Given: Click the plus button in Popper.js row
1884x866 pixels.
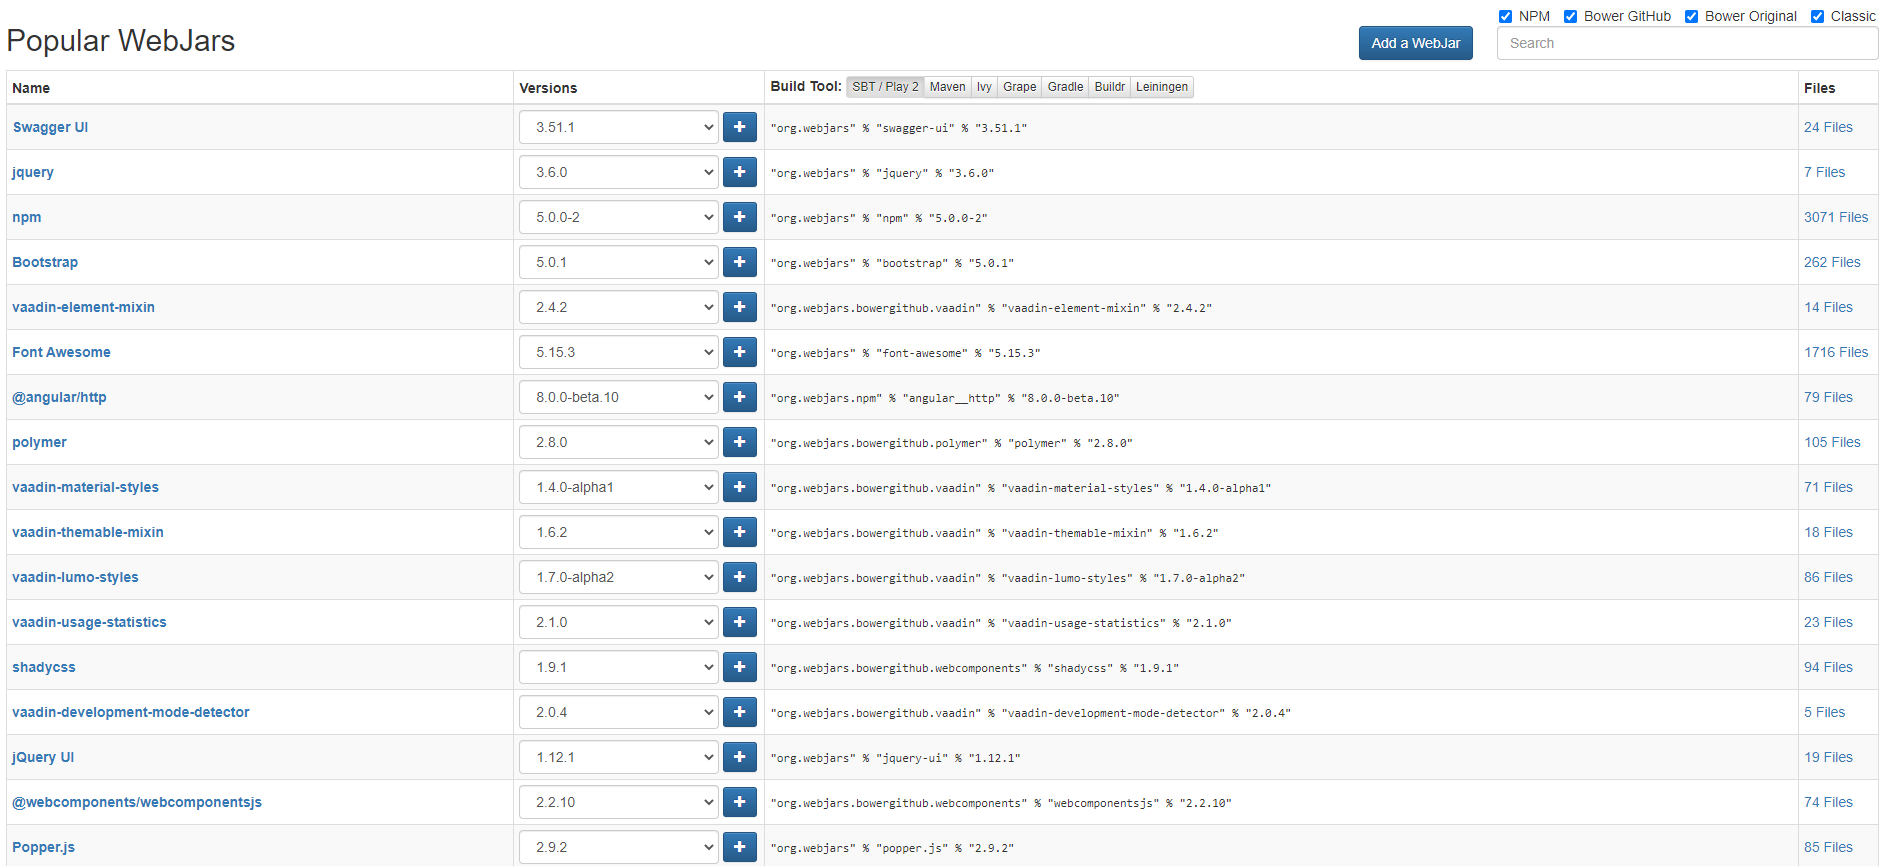Looking at the screenshot, I should [739, 847].
